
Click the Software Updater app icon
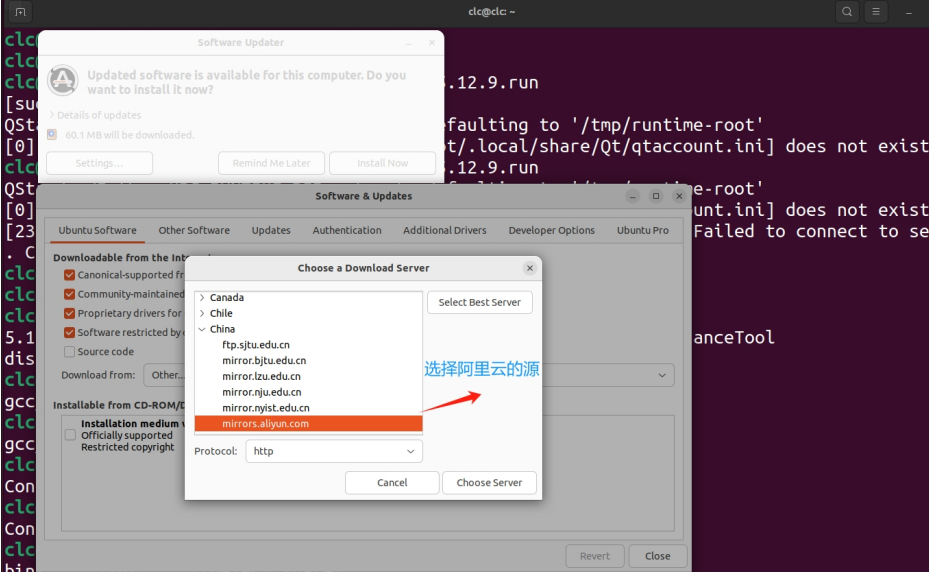point(63,80)
